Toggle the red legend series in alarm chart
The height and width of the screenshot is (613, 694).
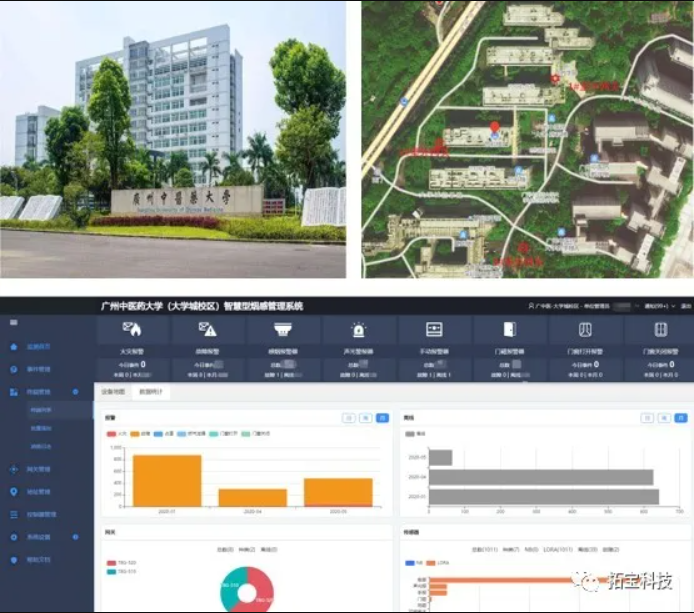pyautogui.click(x=111, y=433)
